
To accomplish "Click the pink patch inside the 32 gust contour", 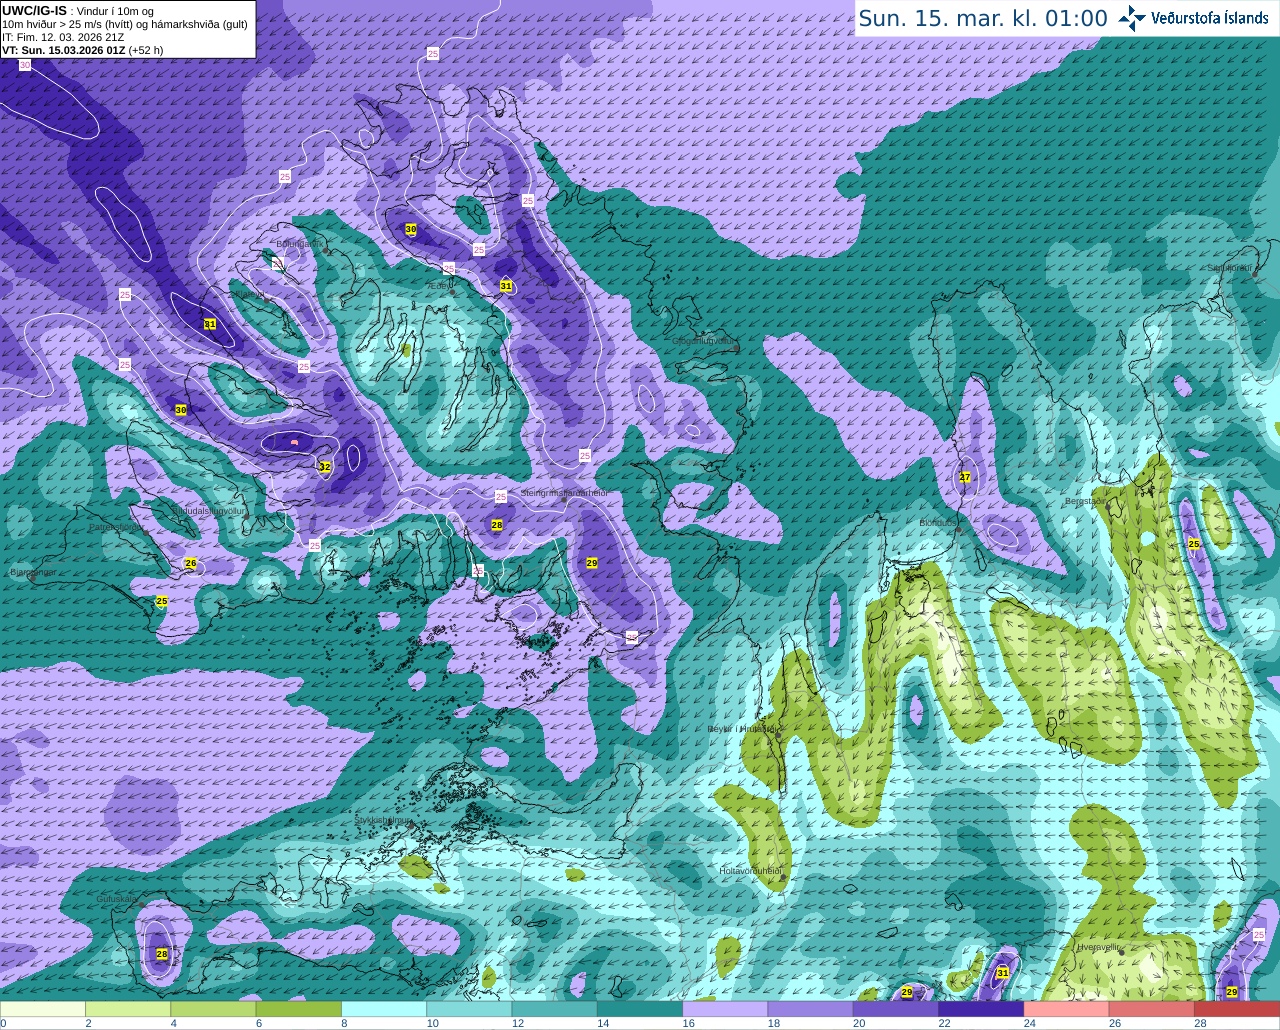I will pos(293,441).
